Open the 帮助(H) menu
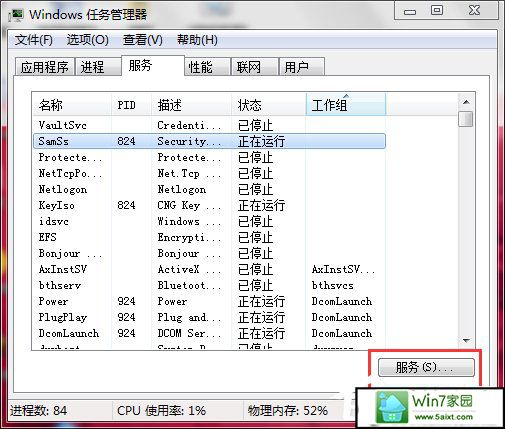Viewport: 505px width, 429px height. [197, 40]
